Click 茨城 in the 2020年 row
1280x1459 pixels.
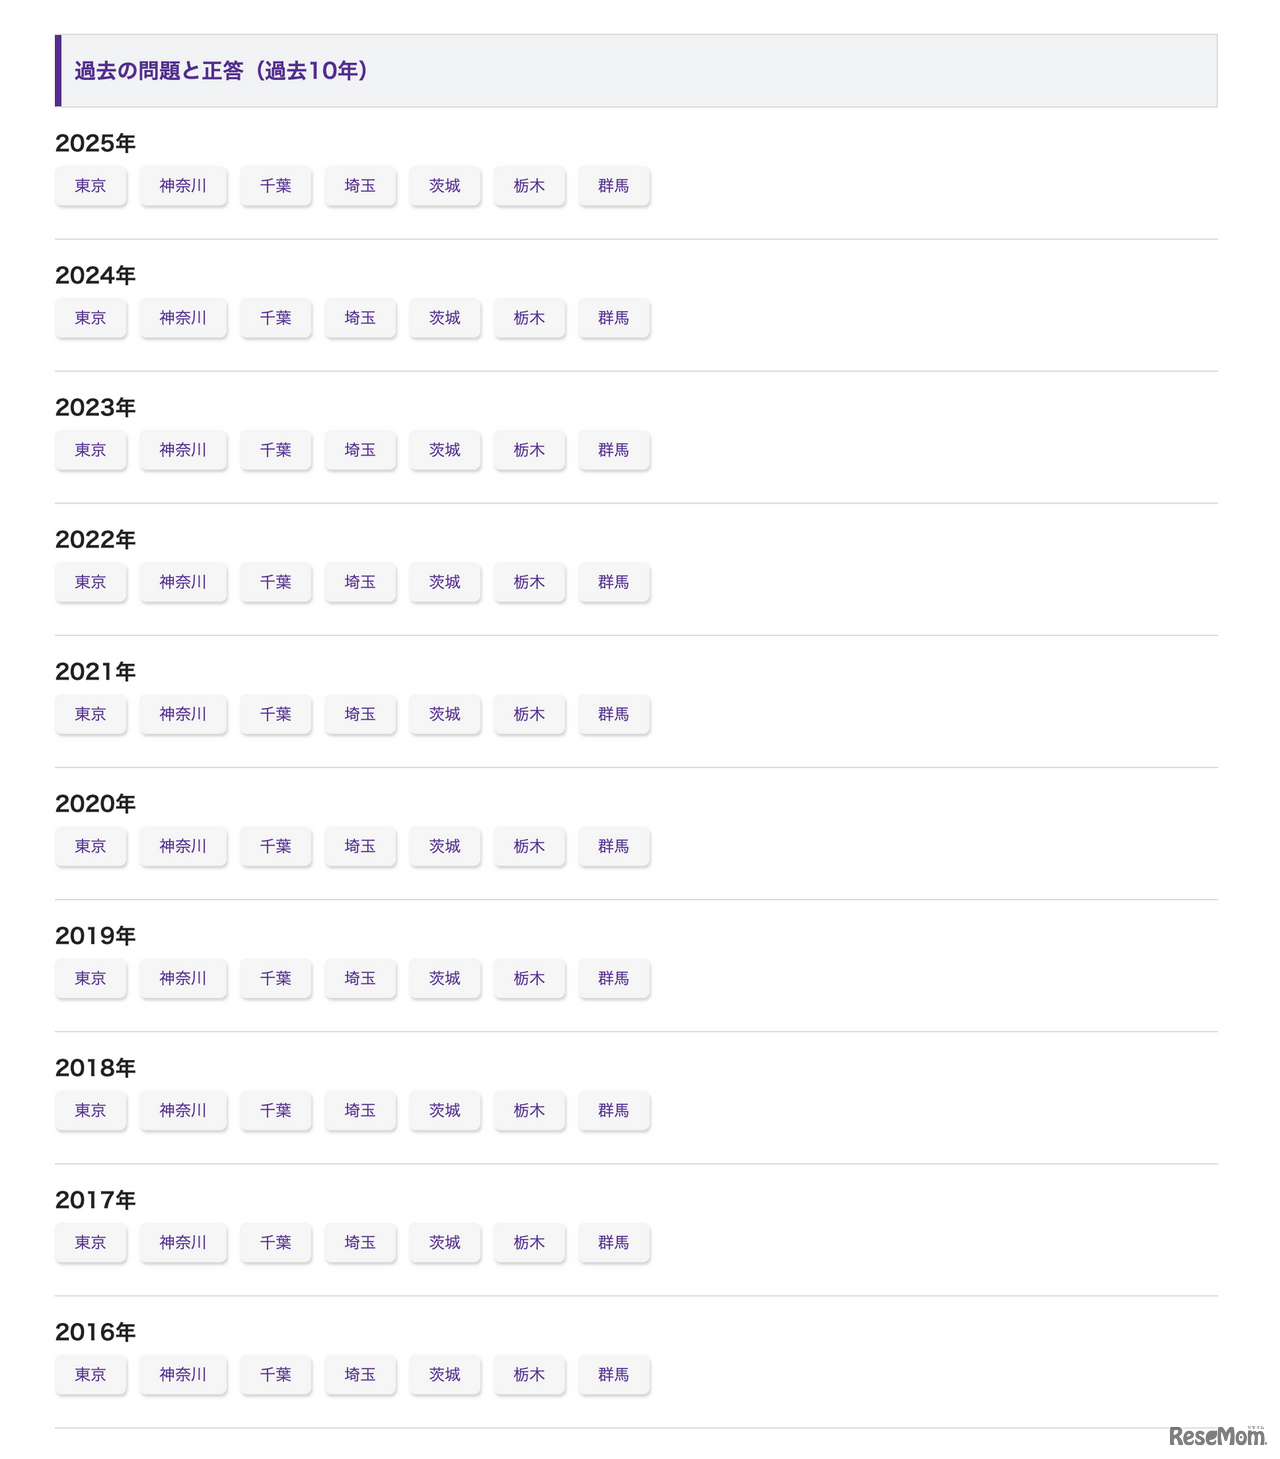point(445,846)
